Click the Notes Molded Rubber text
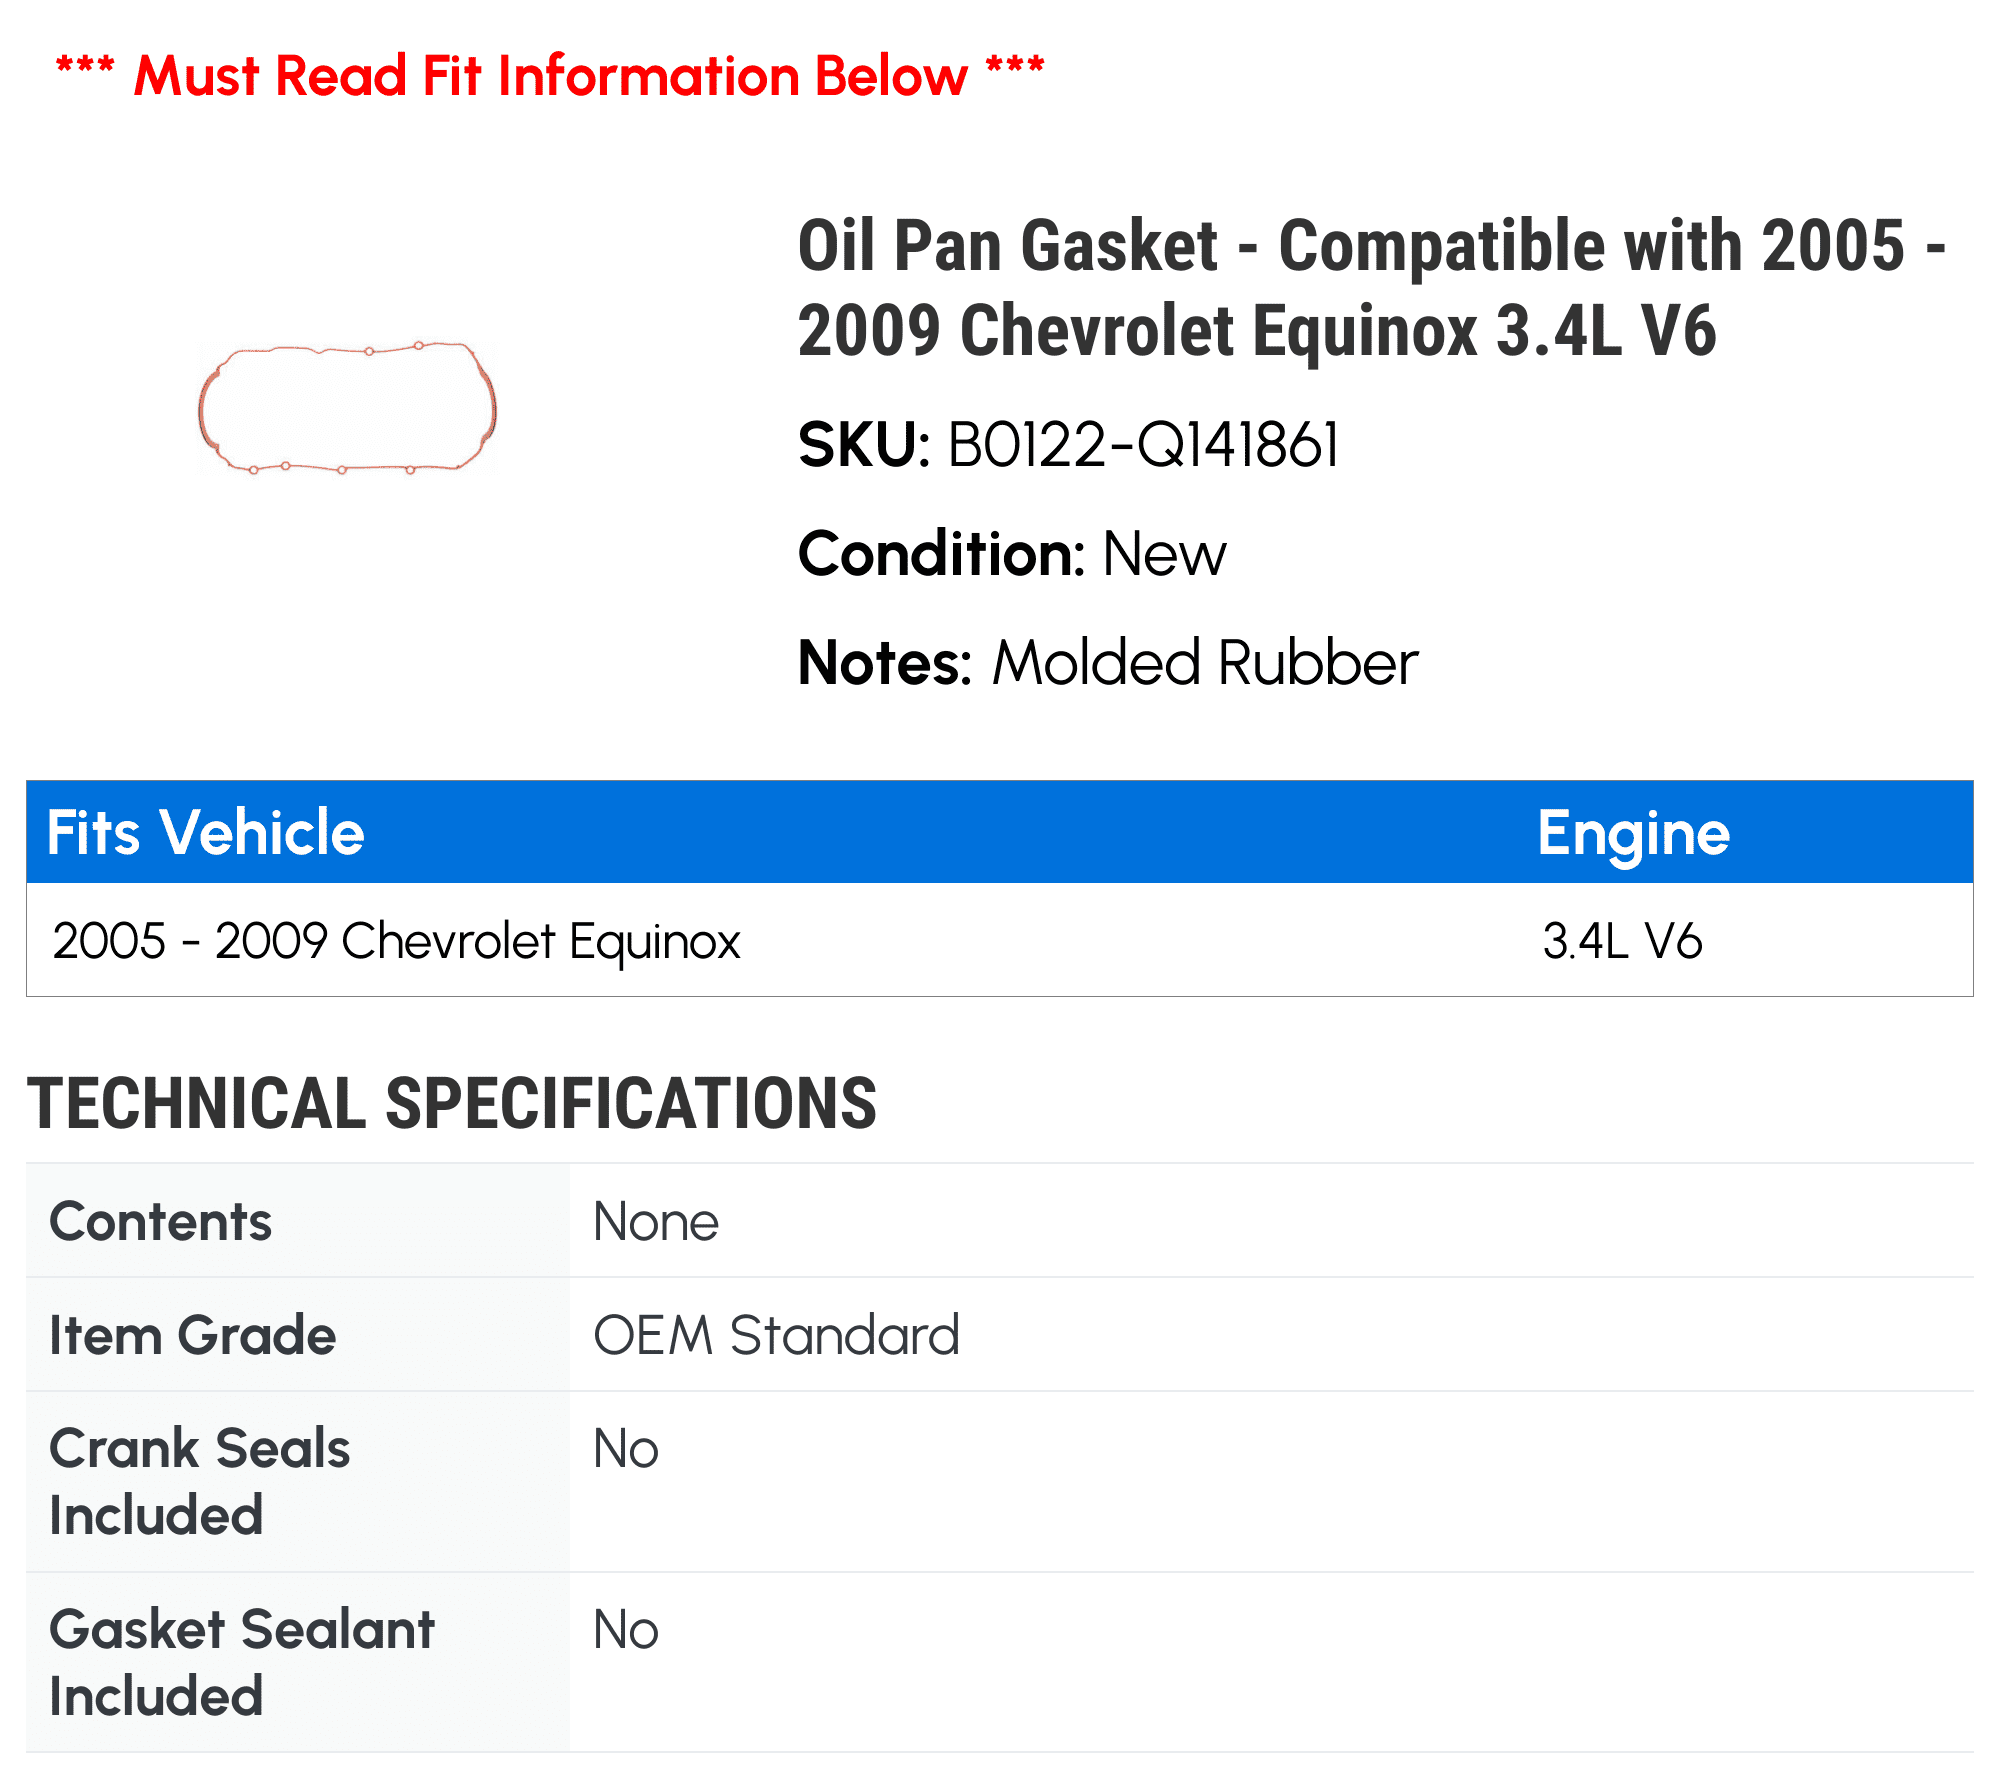 click(x=1108, y=663)
